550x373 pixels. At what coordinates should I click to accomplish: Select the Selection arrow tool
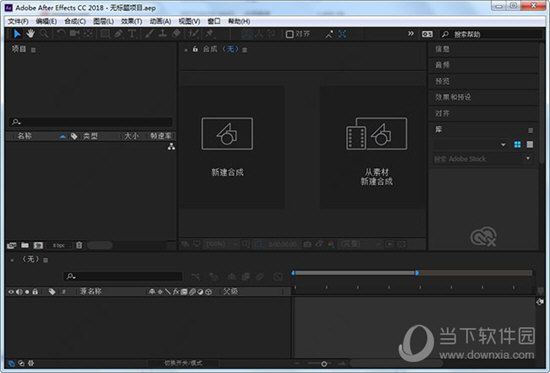(x=17, y=34)
